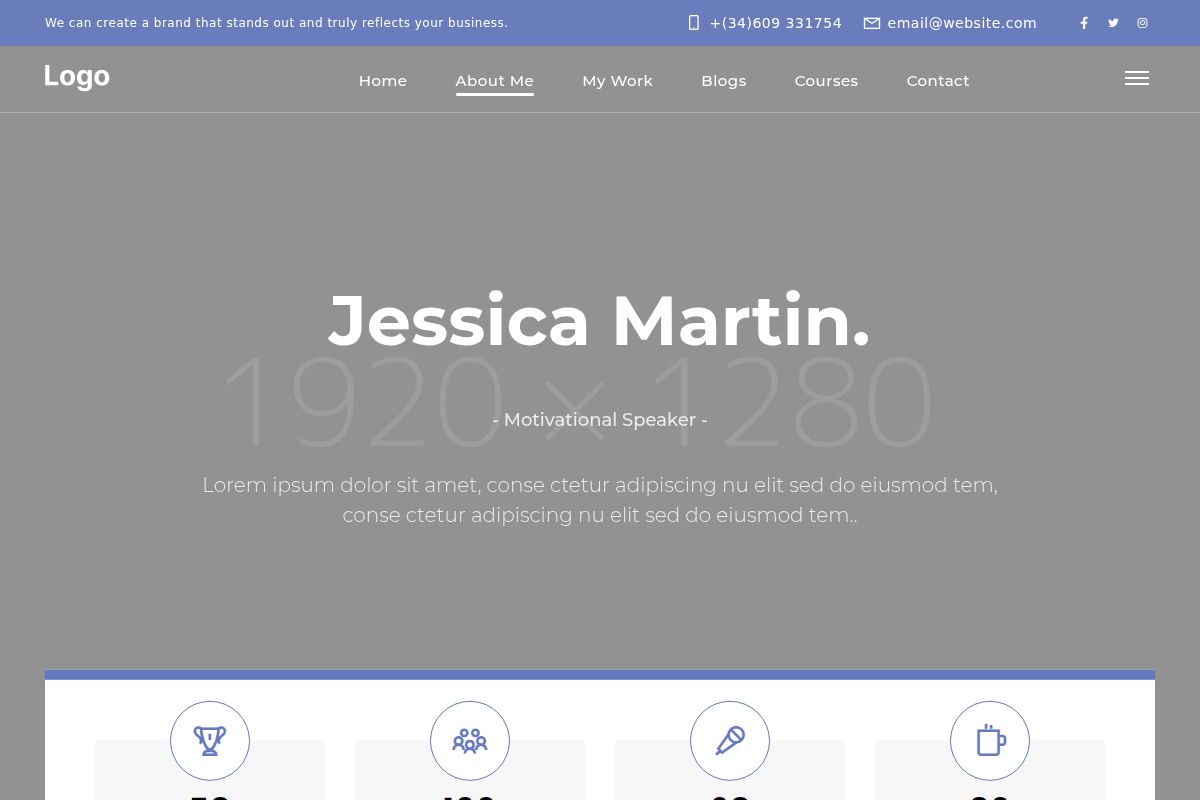Click the trophy icon circle
Viewport: 1200px width, 800px height.
pyautogui.click(x=210, y=741)
